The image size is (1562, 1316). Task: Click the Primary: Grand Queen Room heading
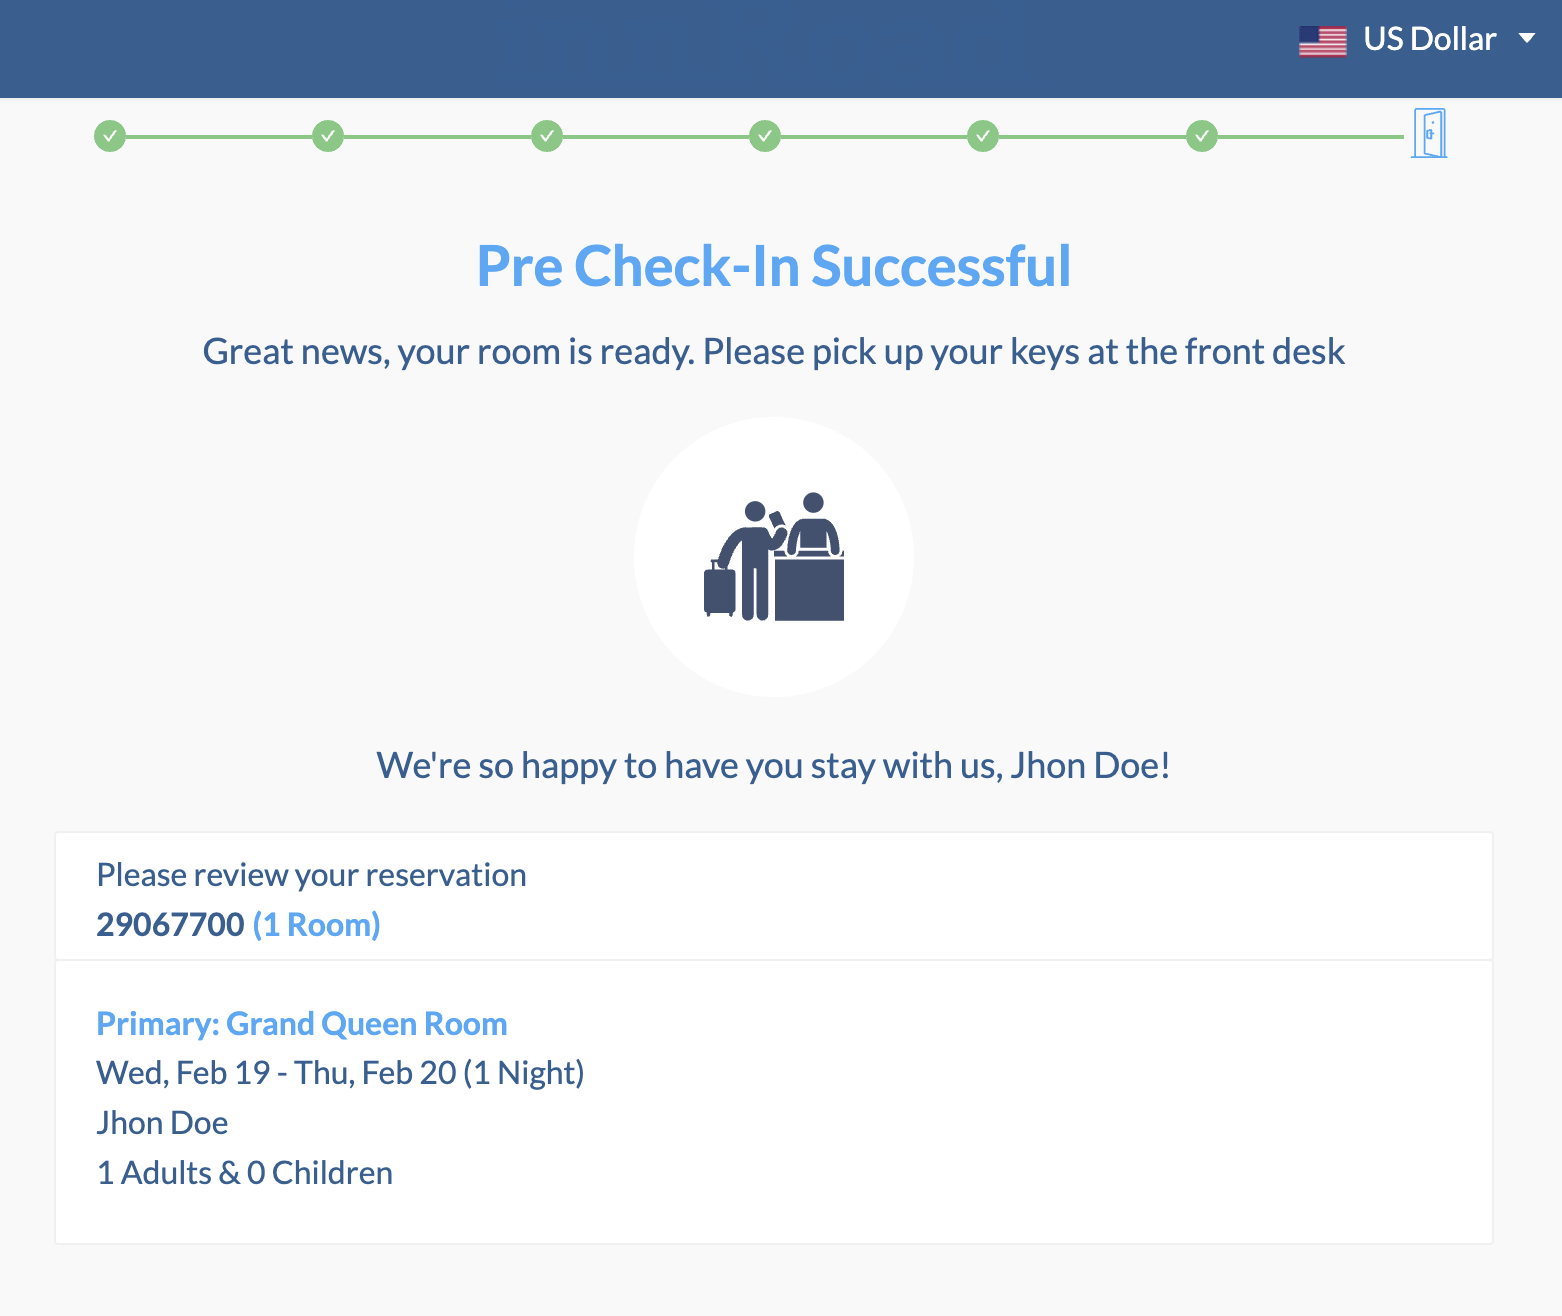click(302, 1024)
